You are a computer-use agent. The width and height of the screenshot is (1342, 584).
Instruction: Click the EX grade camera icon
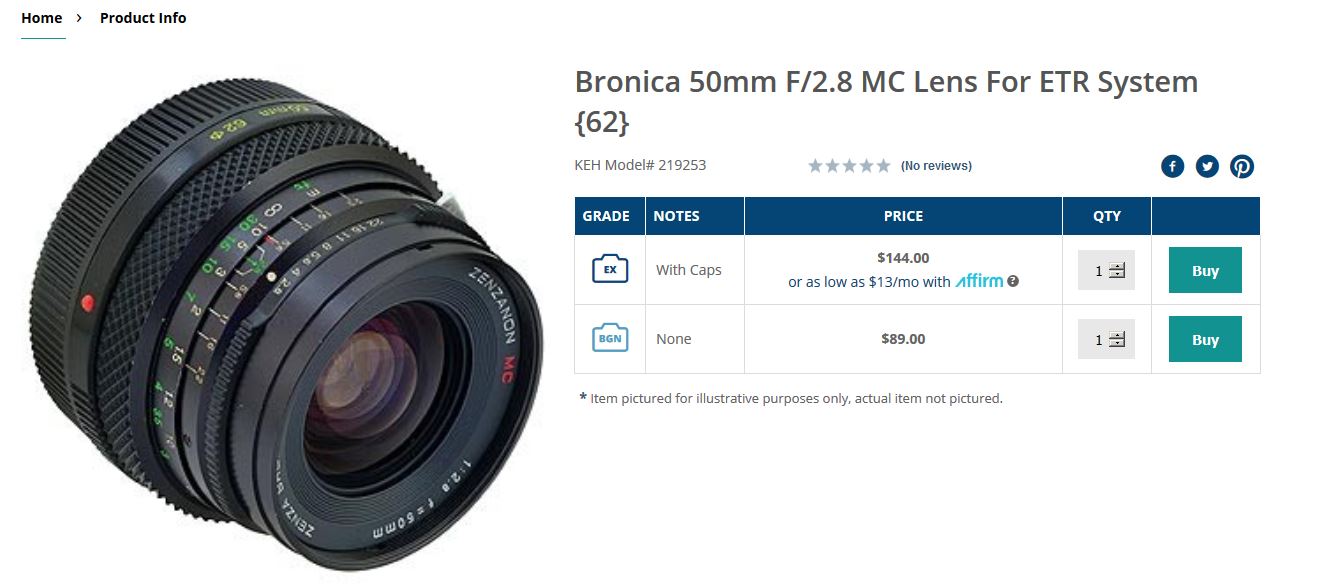[610, 269]
